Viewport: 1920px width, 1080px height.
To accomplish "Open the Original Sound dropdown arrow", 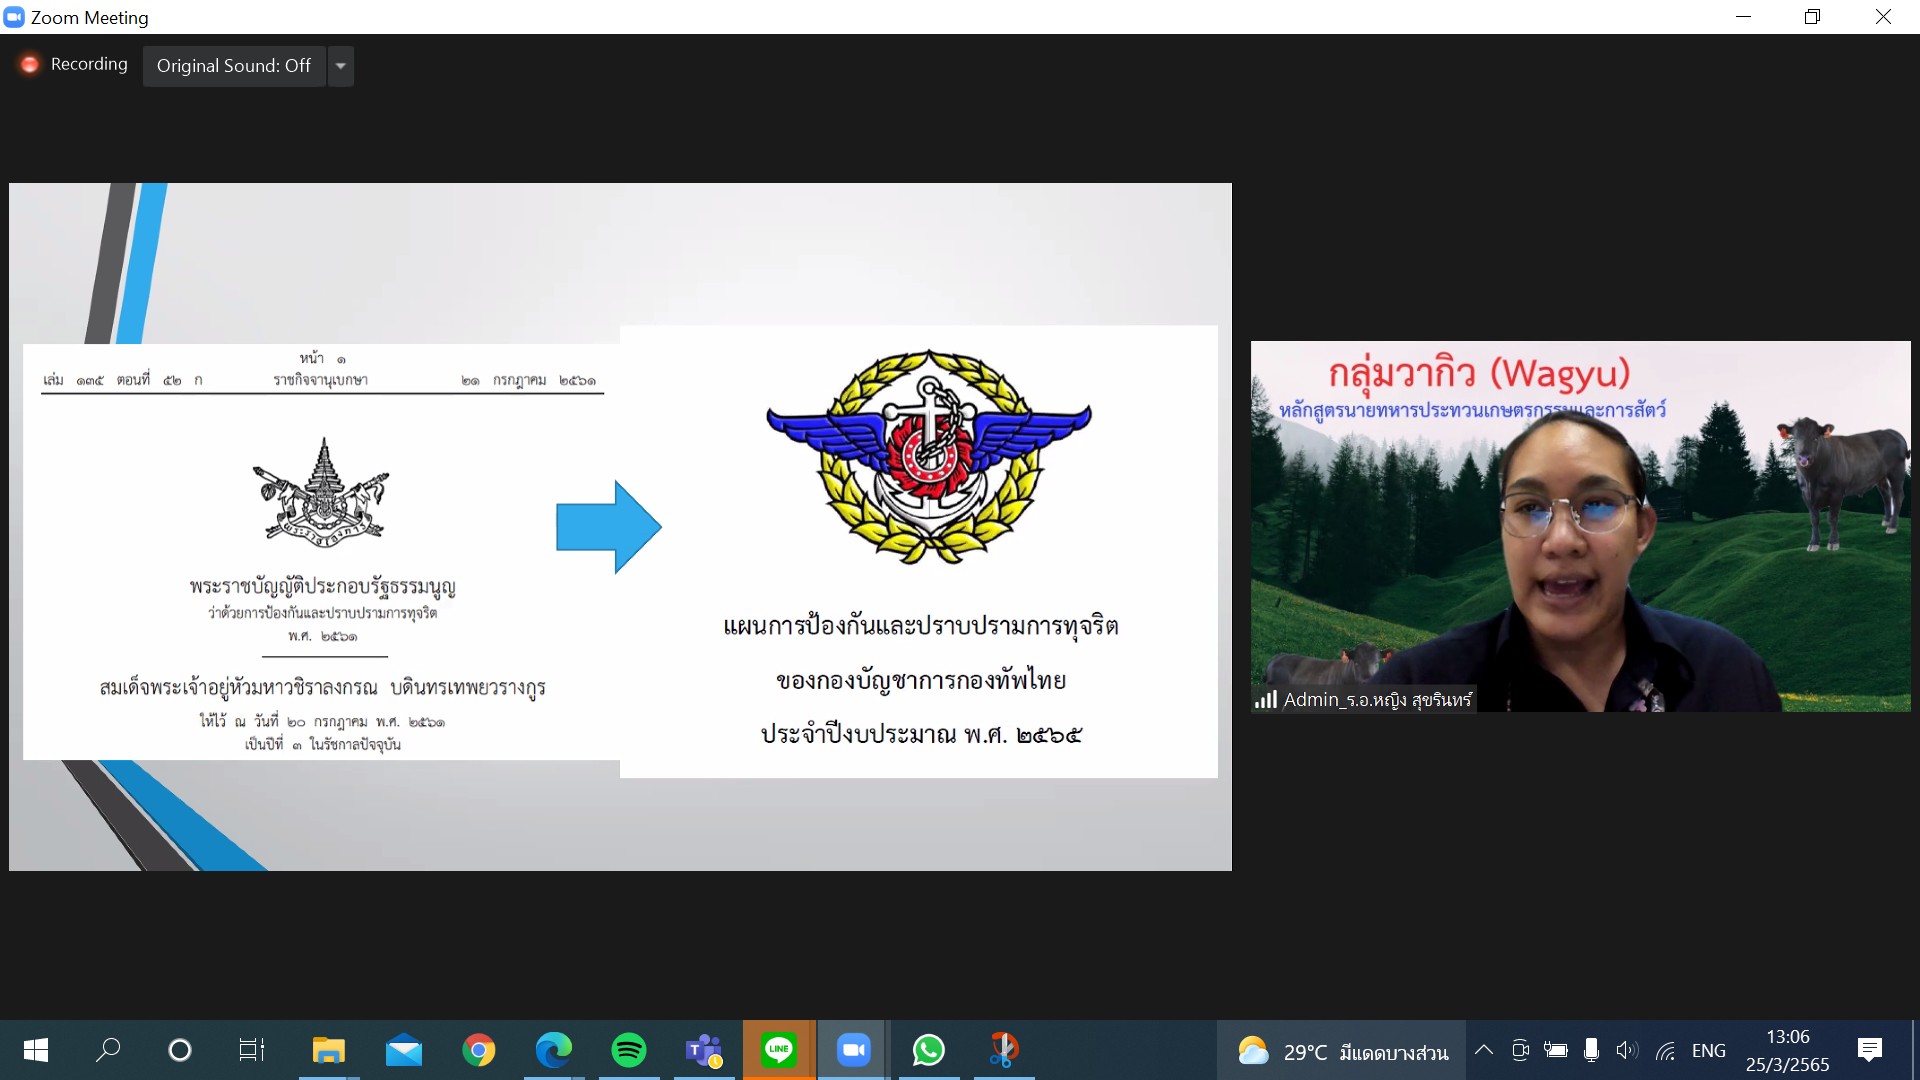I will [341, 66].
